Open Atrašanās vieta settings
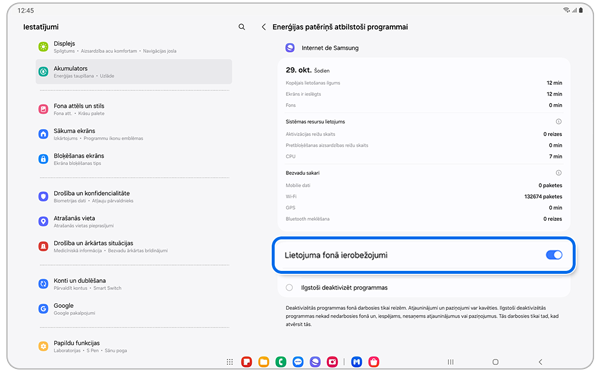600x371 pixels. click(134, 221)
